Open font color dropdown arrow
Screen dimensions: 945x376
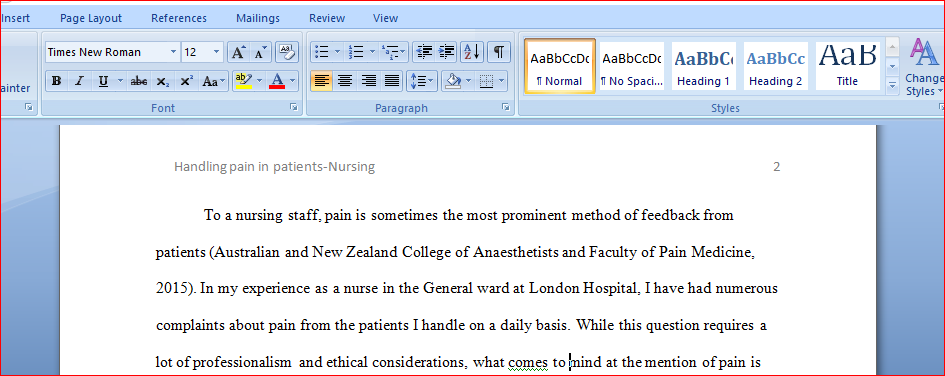tap(292, 81)
